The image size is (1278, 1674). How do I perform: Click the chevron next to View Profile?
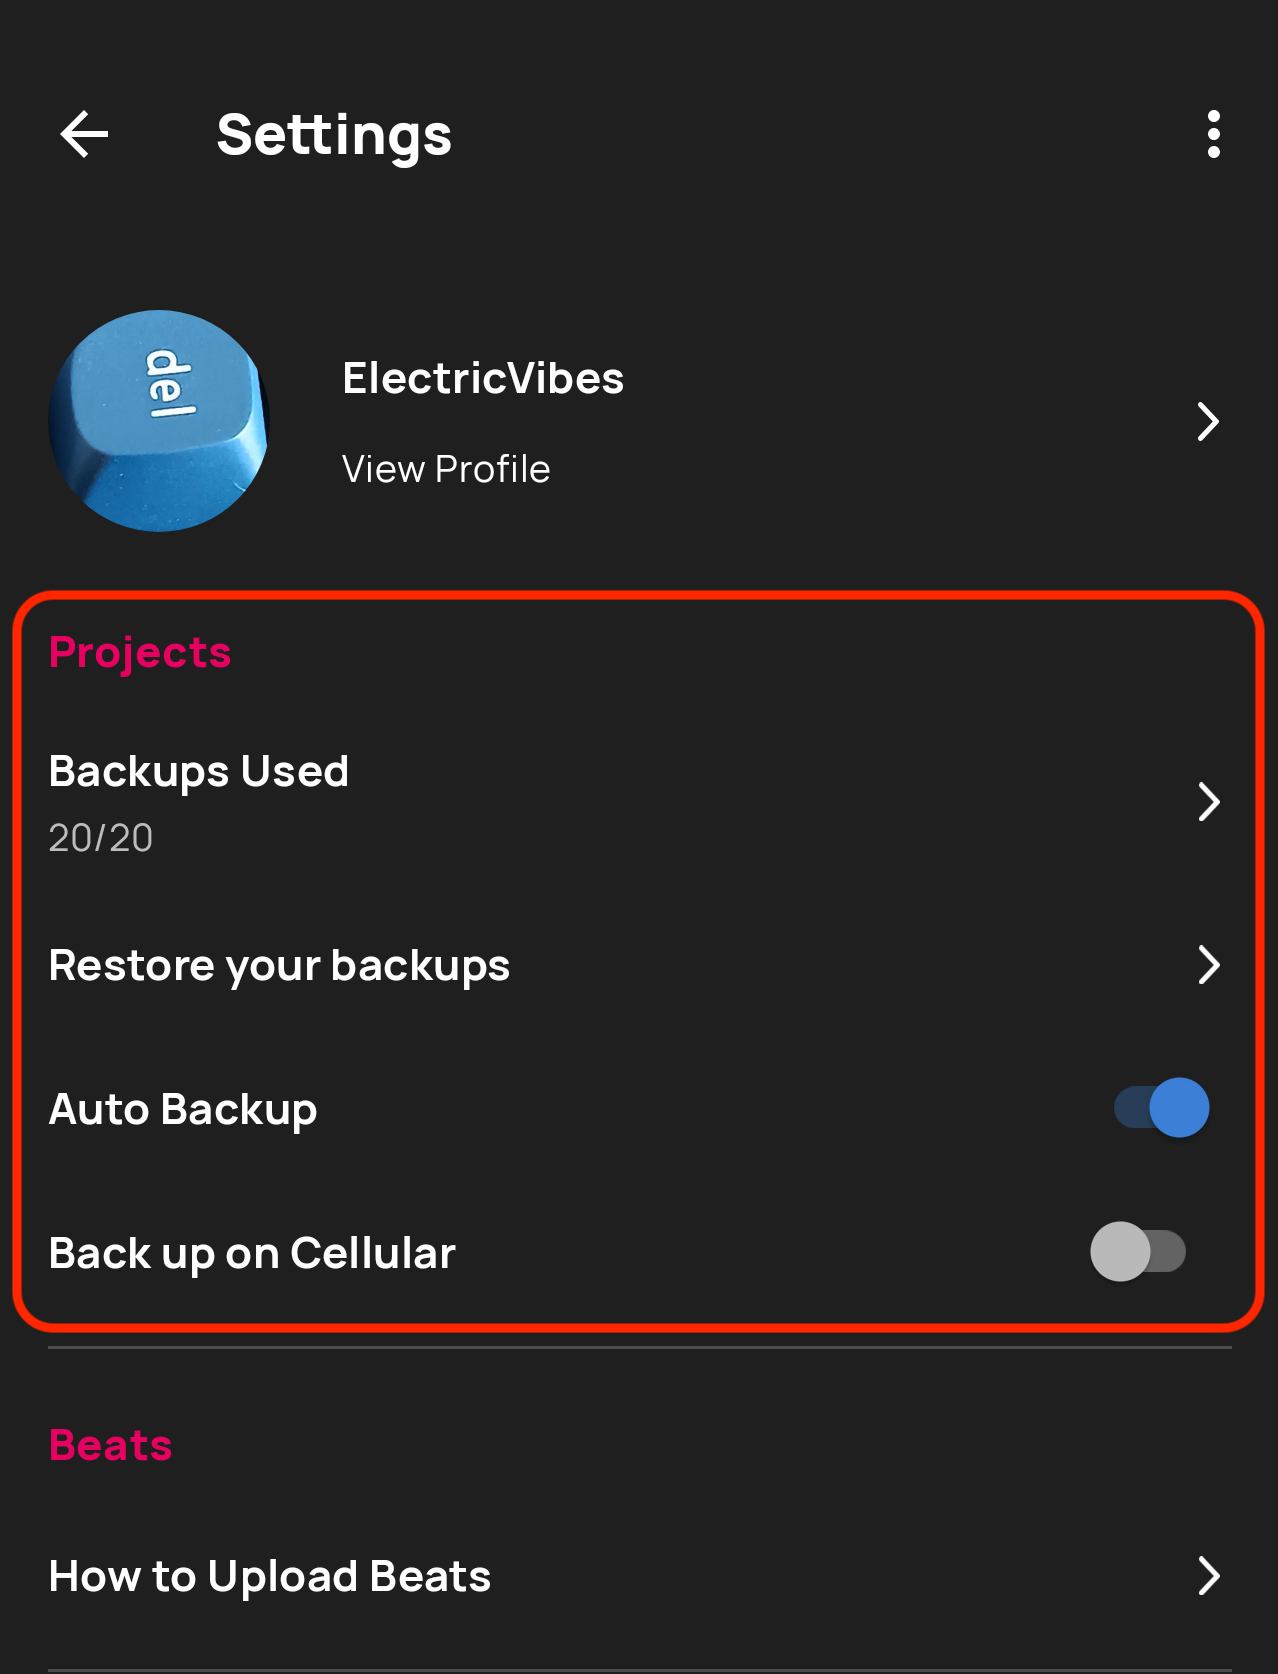click(1208, 422)
